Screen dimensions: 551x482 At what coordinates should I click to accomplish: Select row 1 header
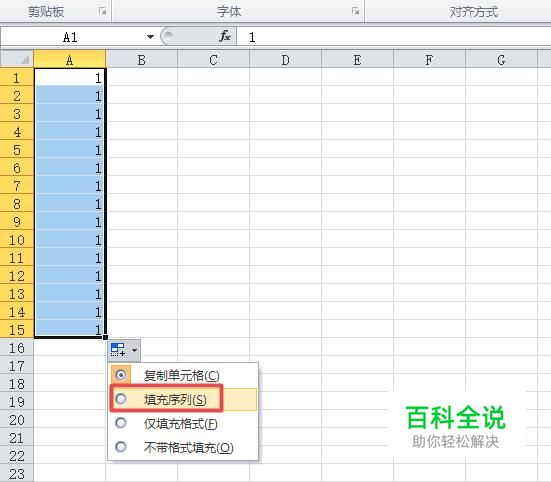click(17, 78)
